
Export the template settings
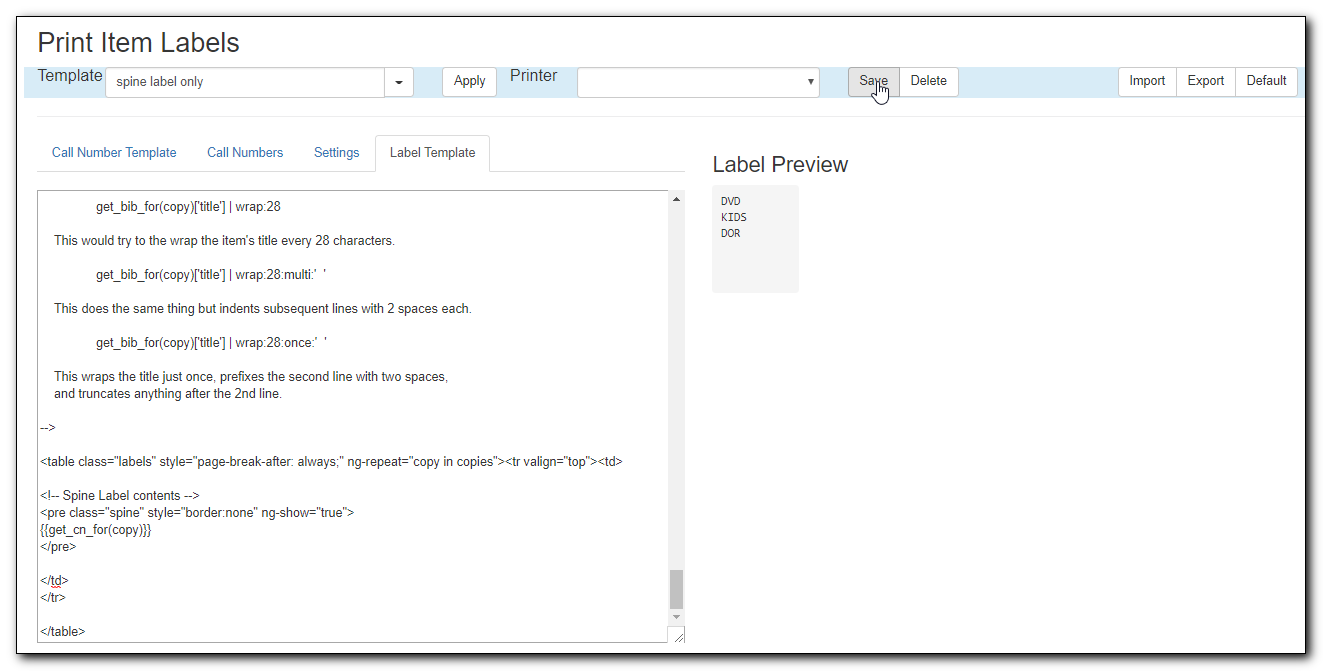click(x=1205, y=82)
